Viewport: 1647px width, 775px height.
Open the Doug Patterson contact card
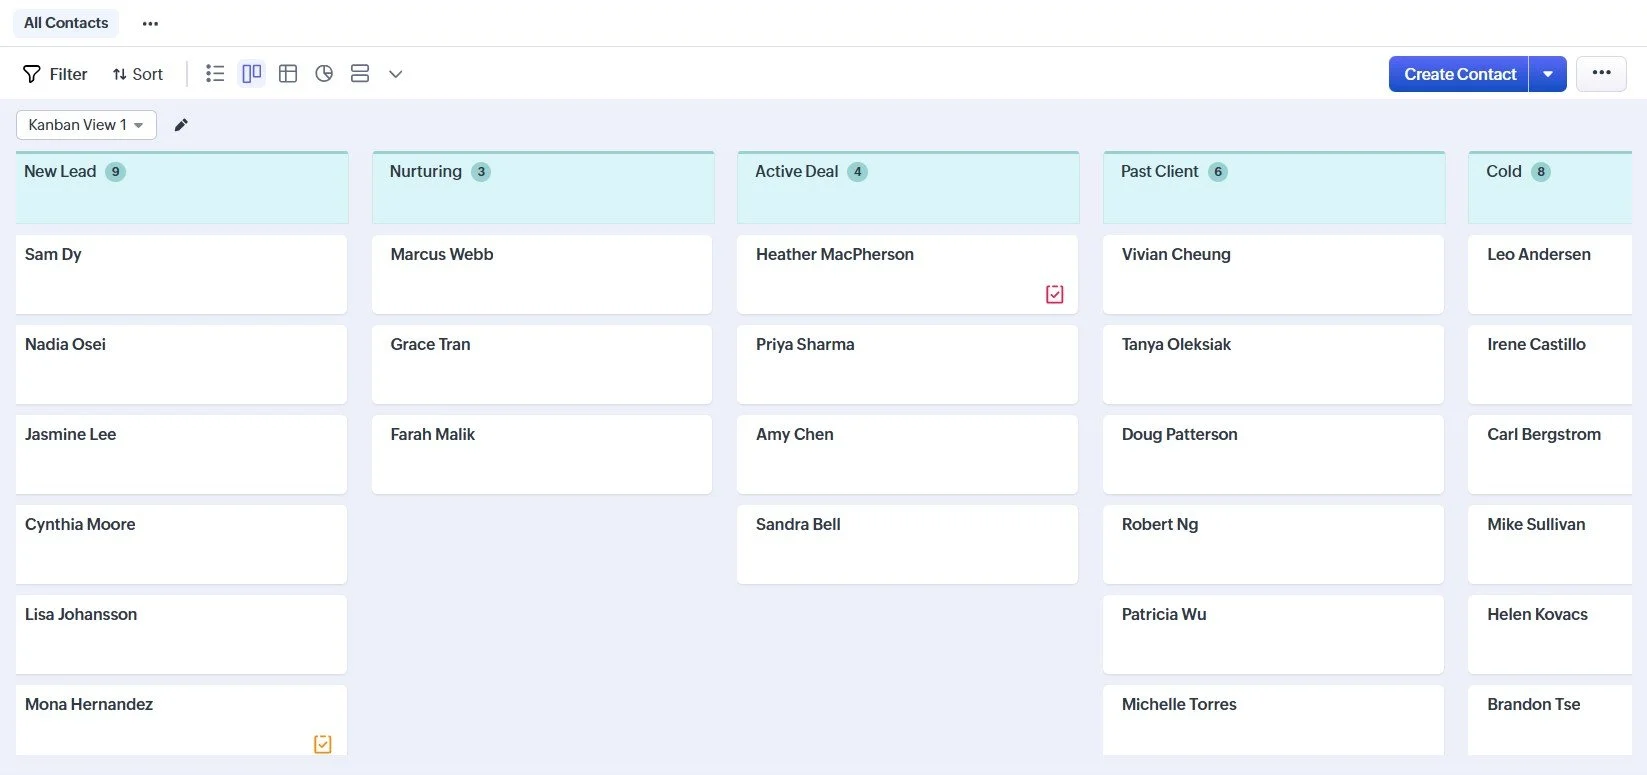click(1273, 455)
